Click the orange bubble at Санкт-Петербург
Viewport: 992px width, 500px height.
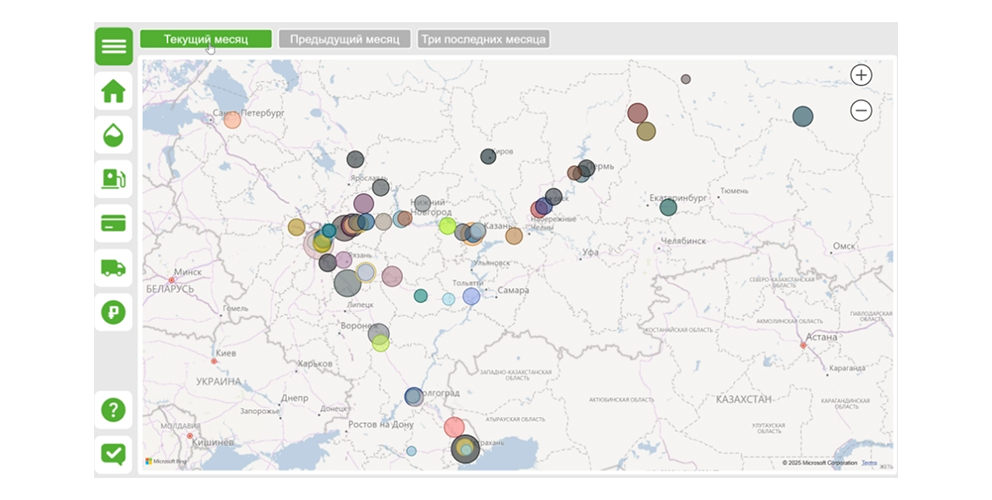click(x=232, y=120)
